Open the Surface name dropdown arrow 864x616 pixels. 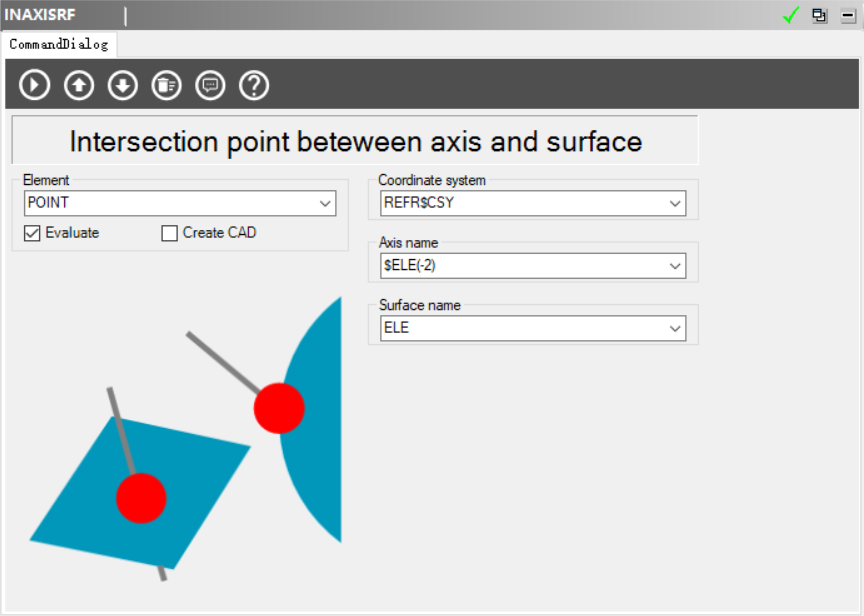[675, 328]
